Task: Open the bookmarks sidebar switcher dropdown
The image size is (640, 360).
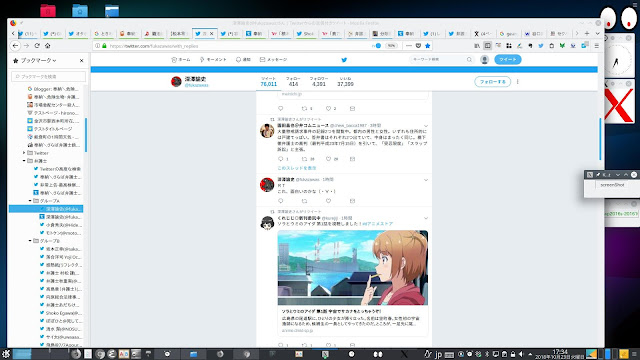Action: pyautogui.click(x=35, y=60)
